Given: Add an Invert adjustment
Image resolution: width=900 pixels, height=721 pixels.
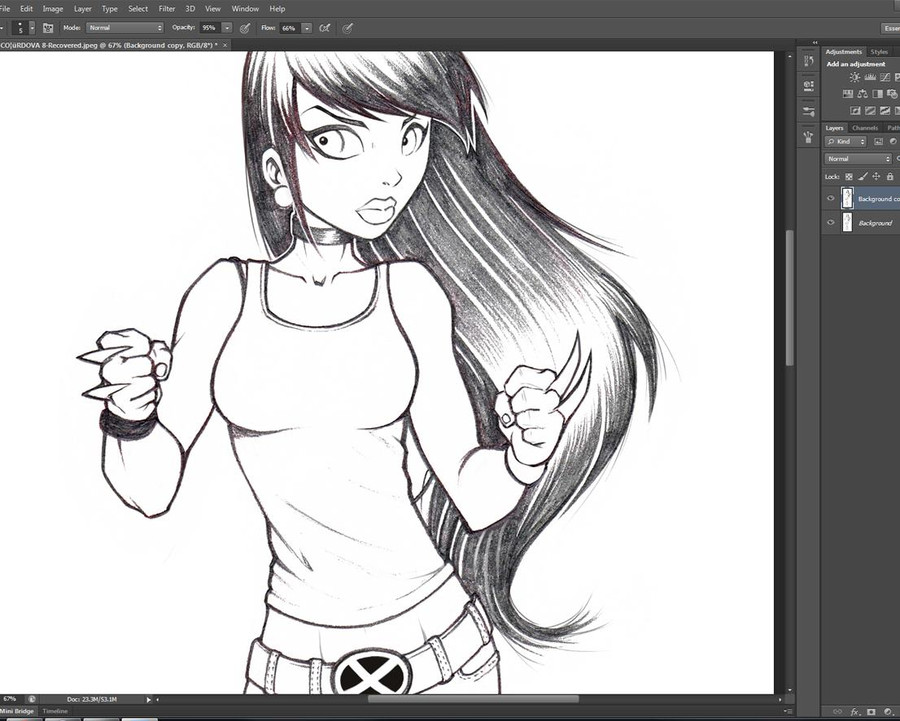Looking at the screenshot, I should coord(855,111).
